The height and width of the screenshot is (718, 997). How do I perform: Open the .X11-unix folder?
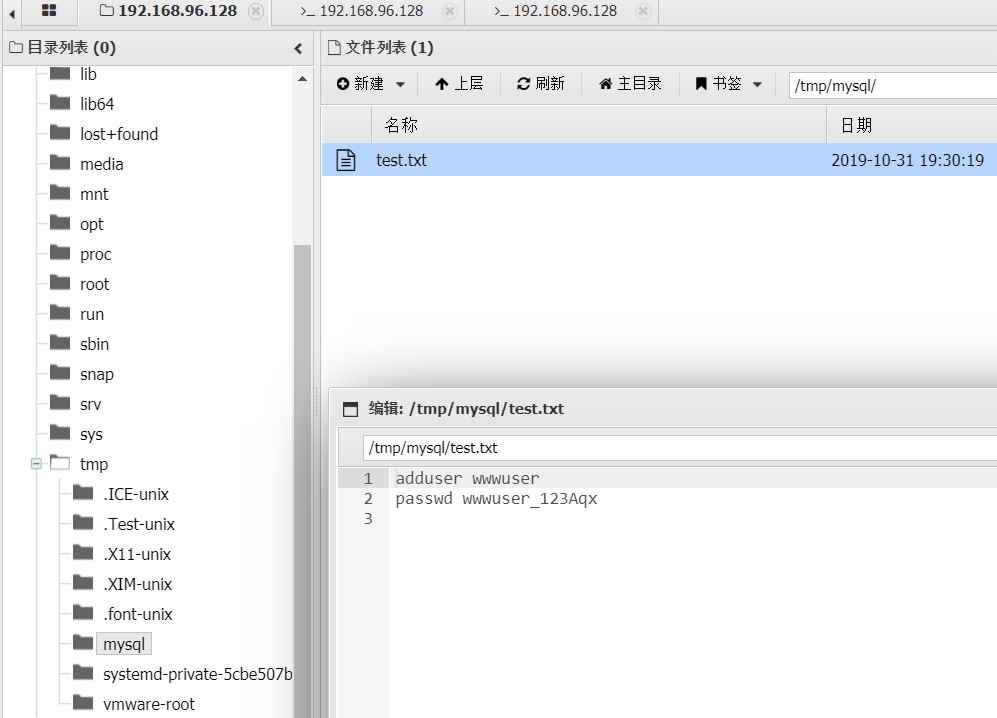pyautogui.click(x=137, y=554)
